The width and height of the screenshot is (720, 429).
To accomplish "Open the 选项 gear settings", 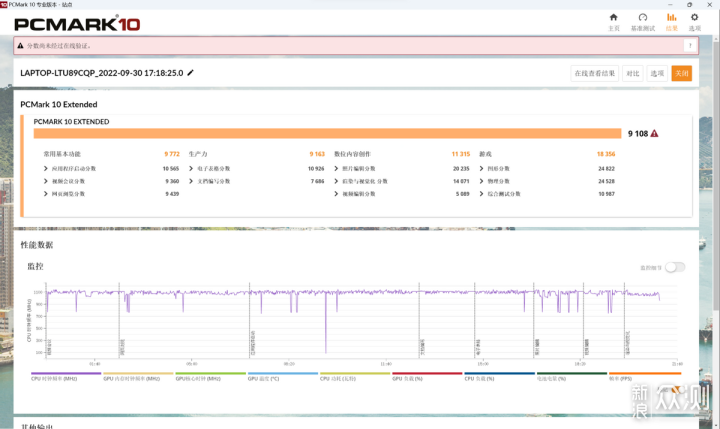I will click(694, 22).
